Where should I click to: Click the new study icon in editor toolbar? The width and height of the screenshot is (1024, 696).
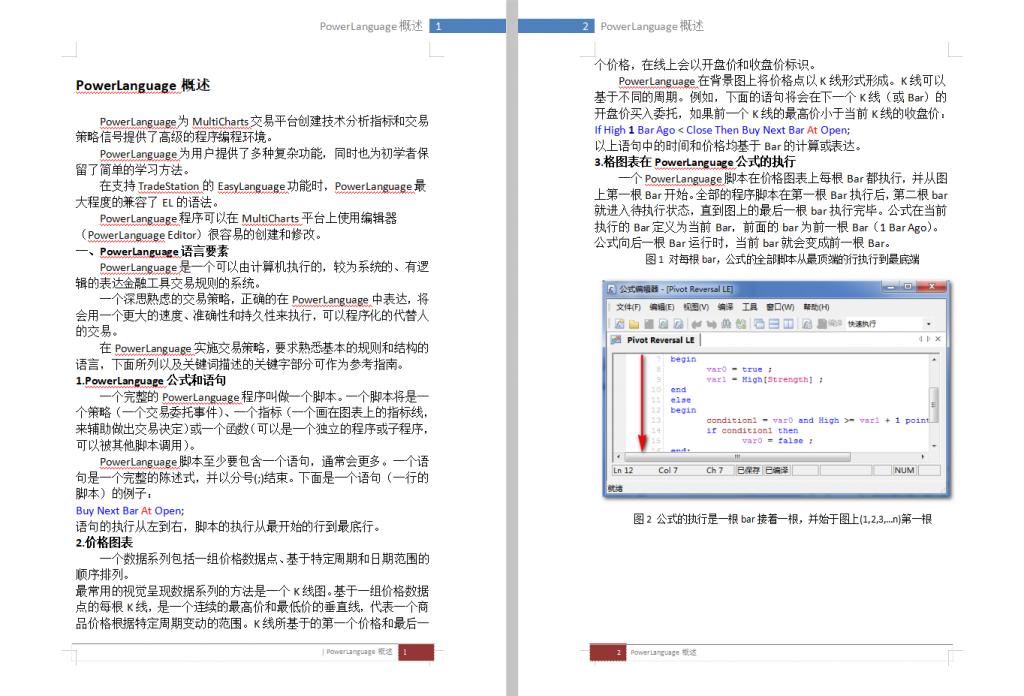(619, 324)
